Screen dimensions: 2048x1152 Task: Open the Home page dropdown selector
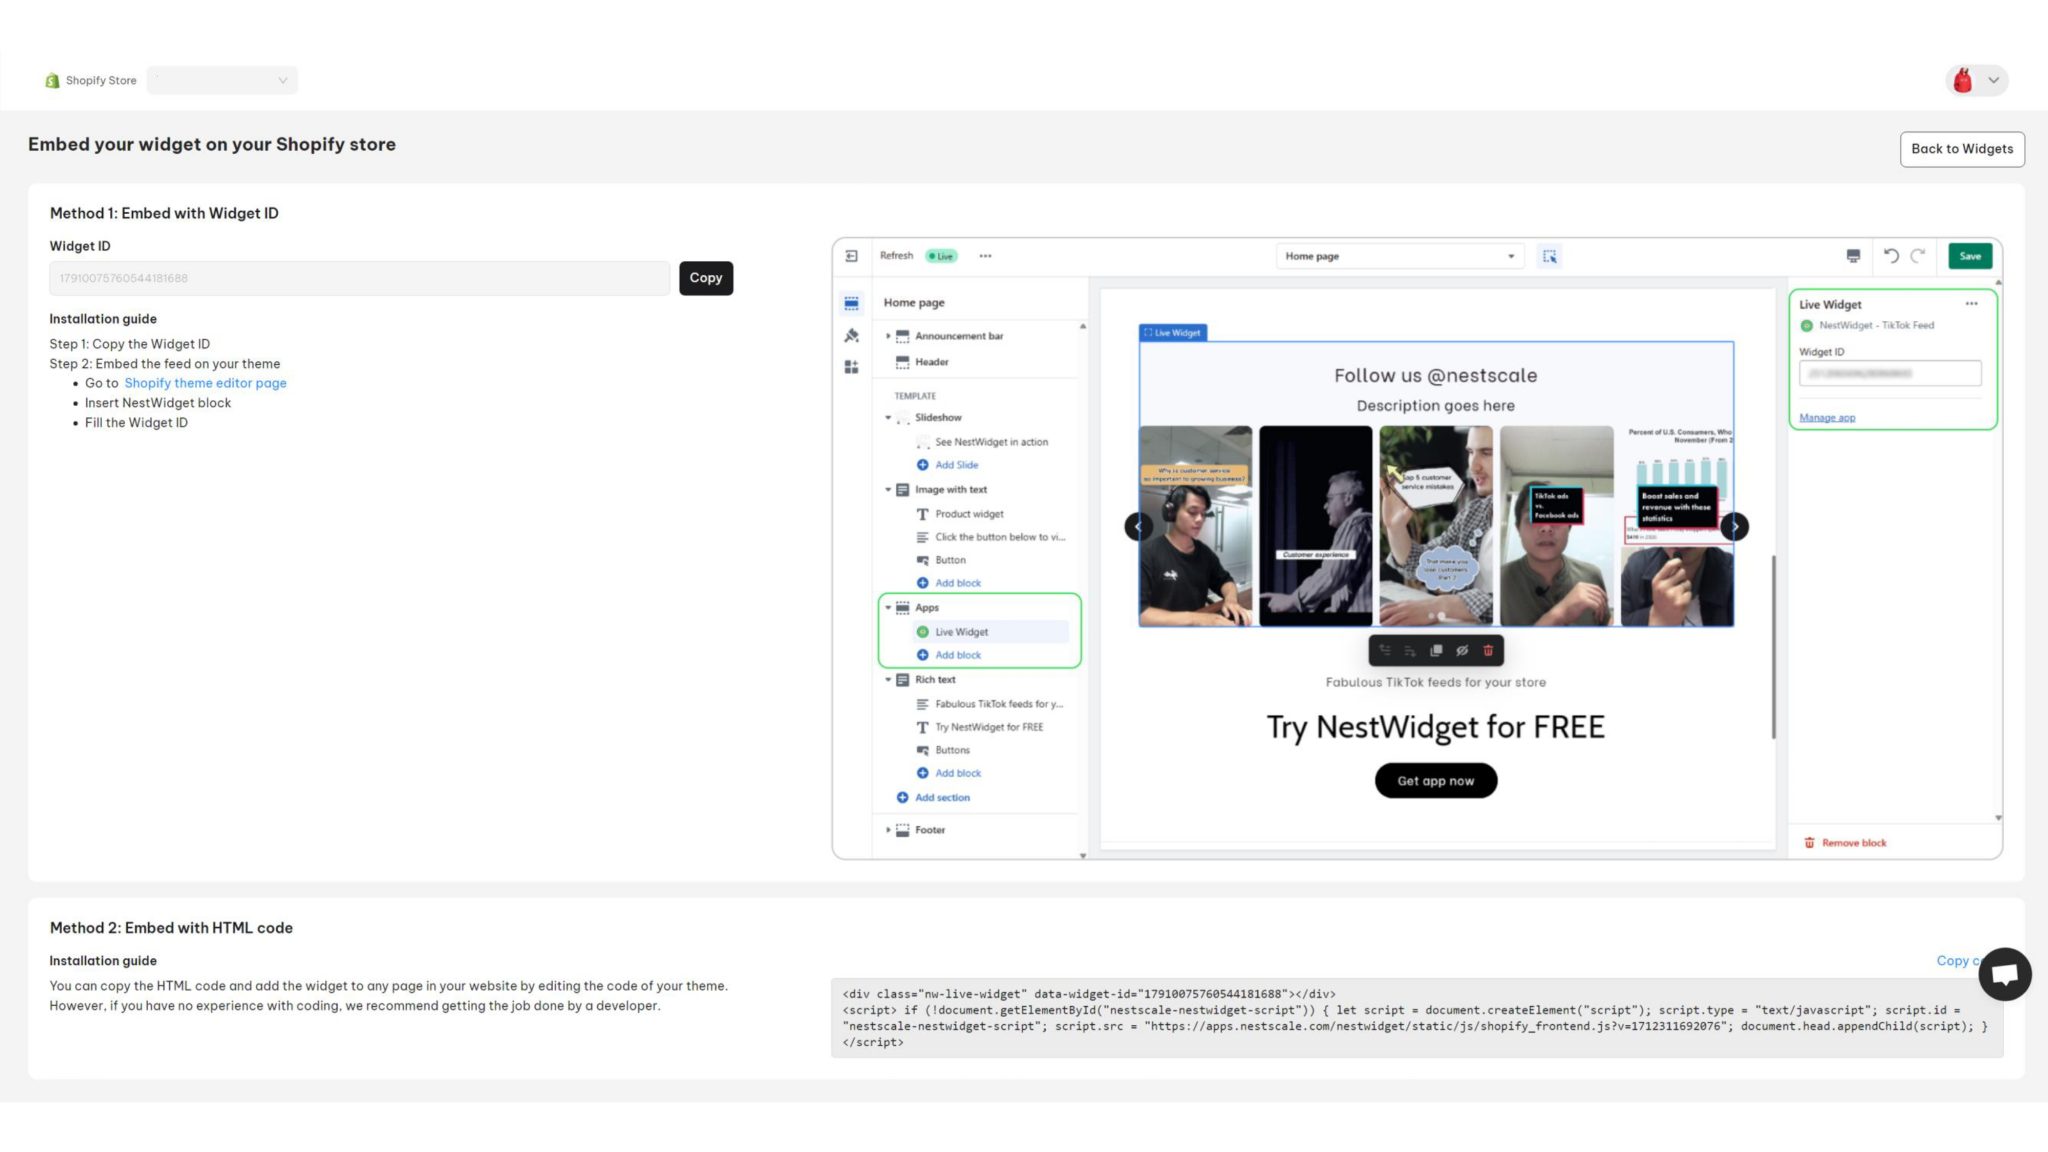coord(1398,256)
